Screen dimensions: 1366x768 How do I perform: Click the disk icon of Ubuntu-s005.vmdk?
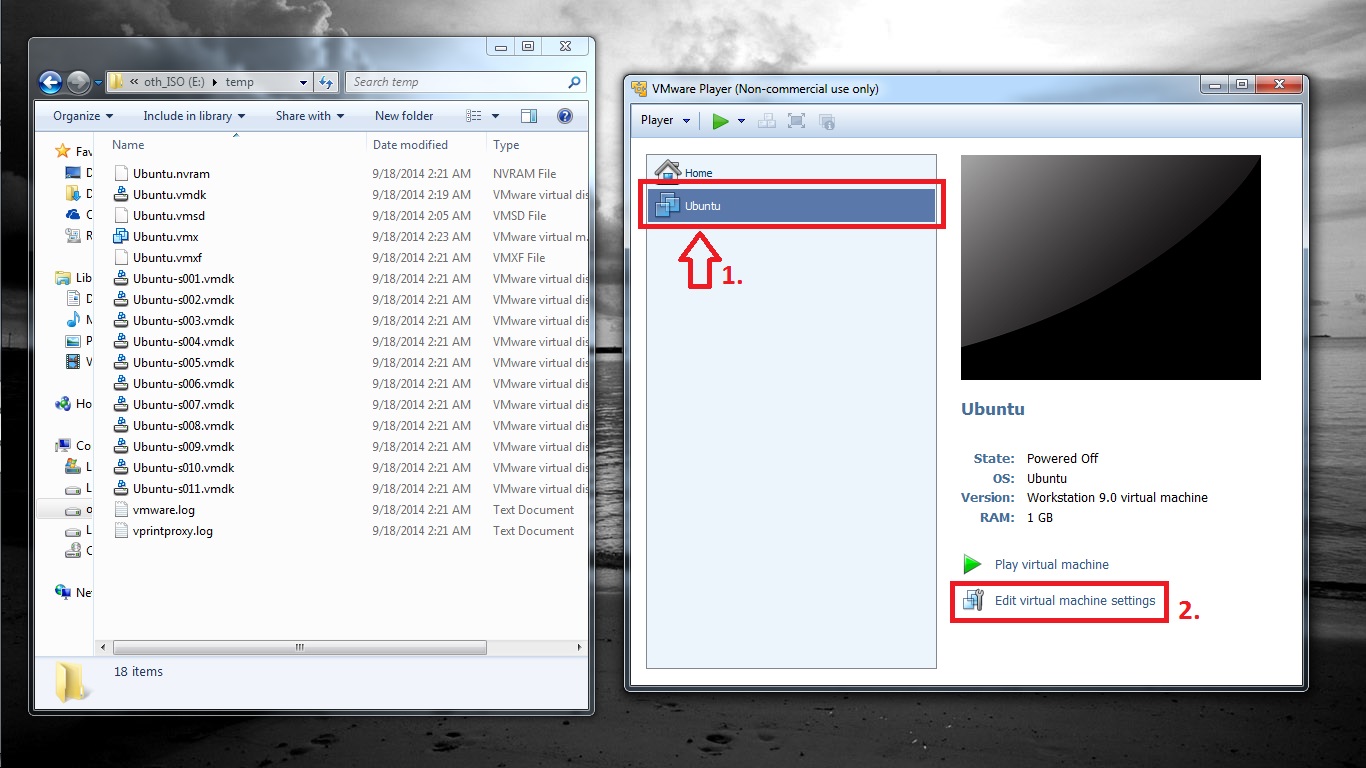(121, 362)
